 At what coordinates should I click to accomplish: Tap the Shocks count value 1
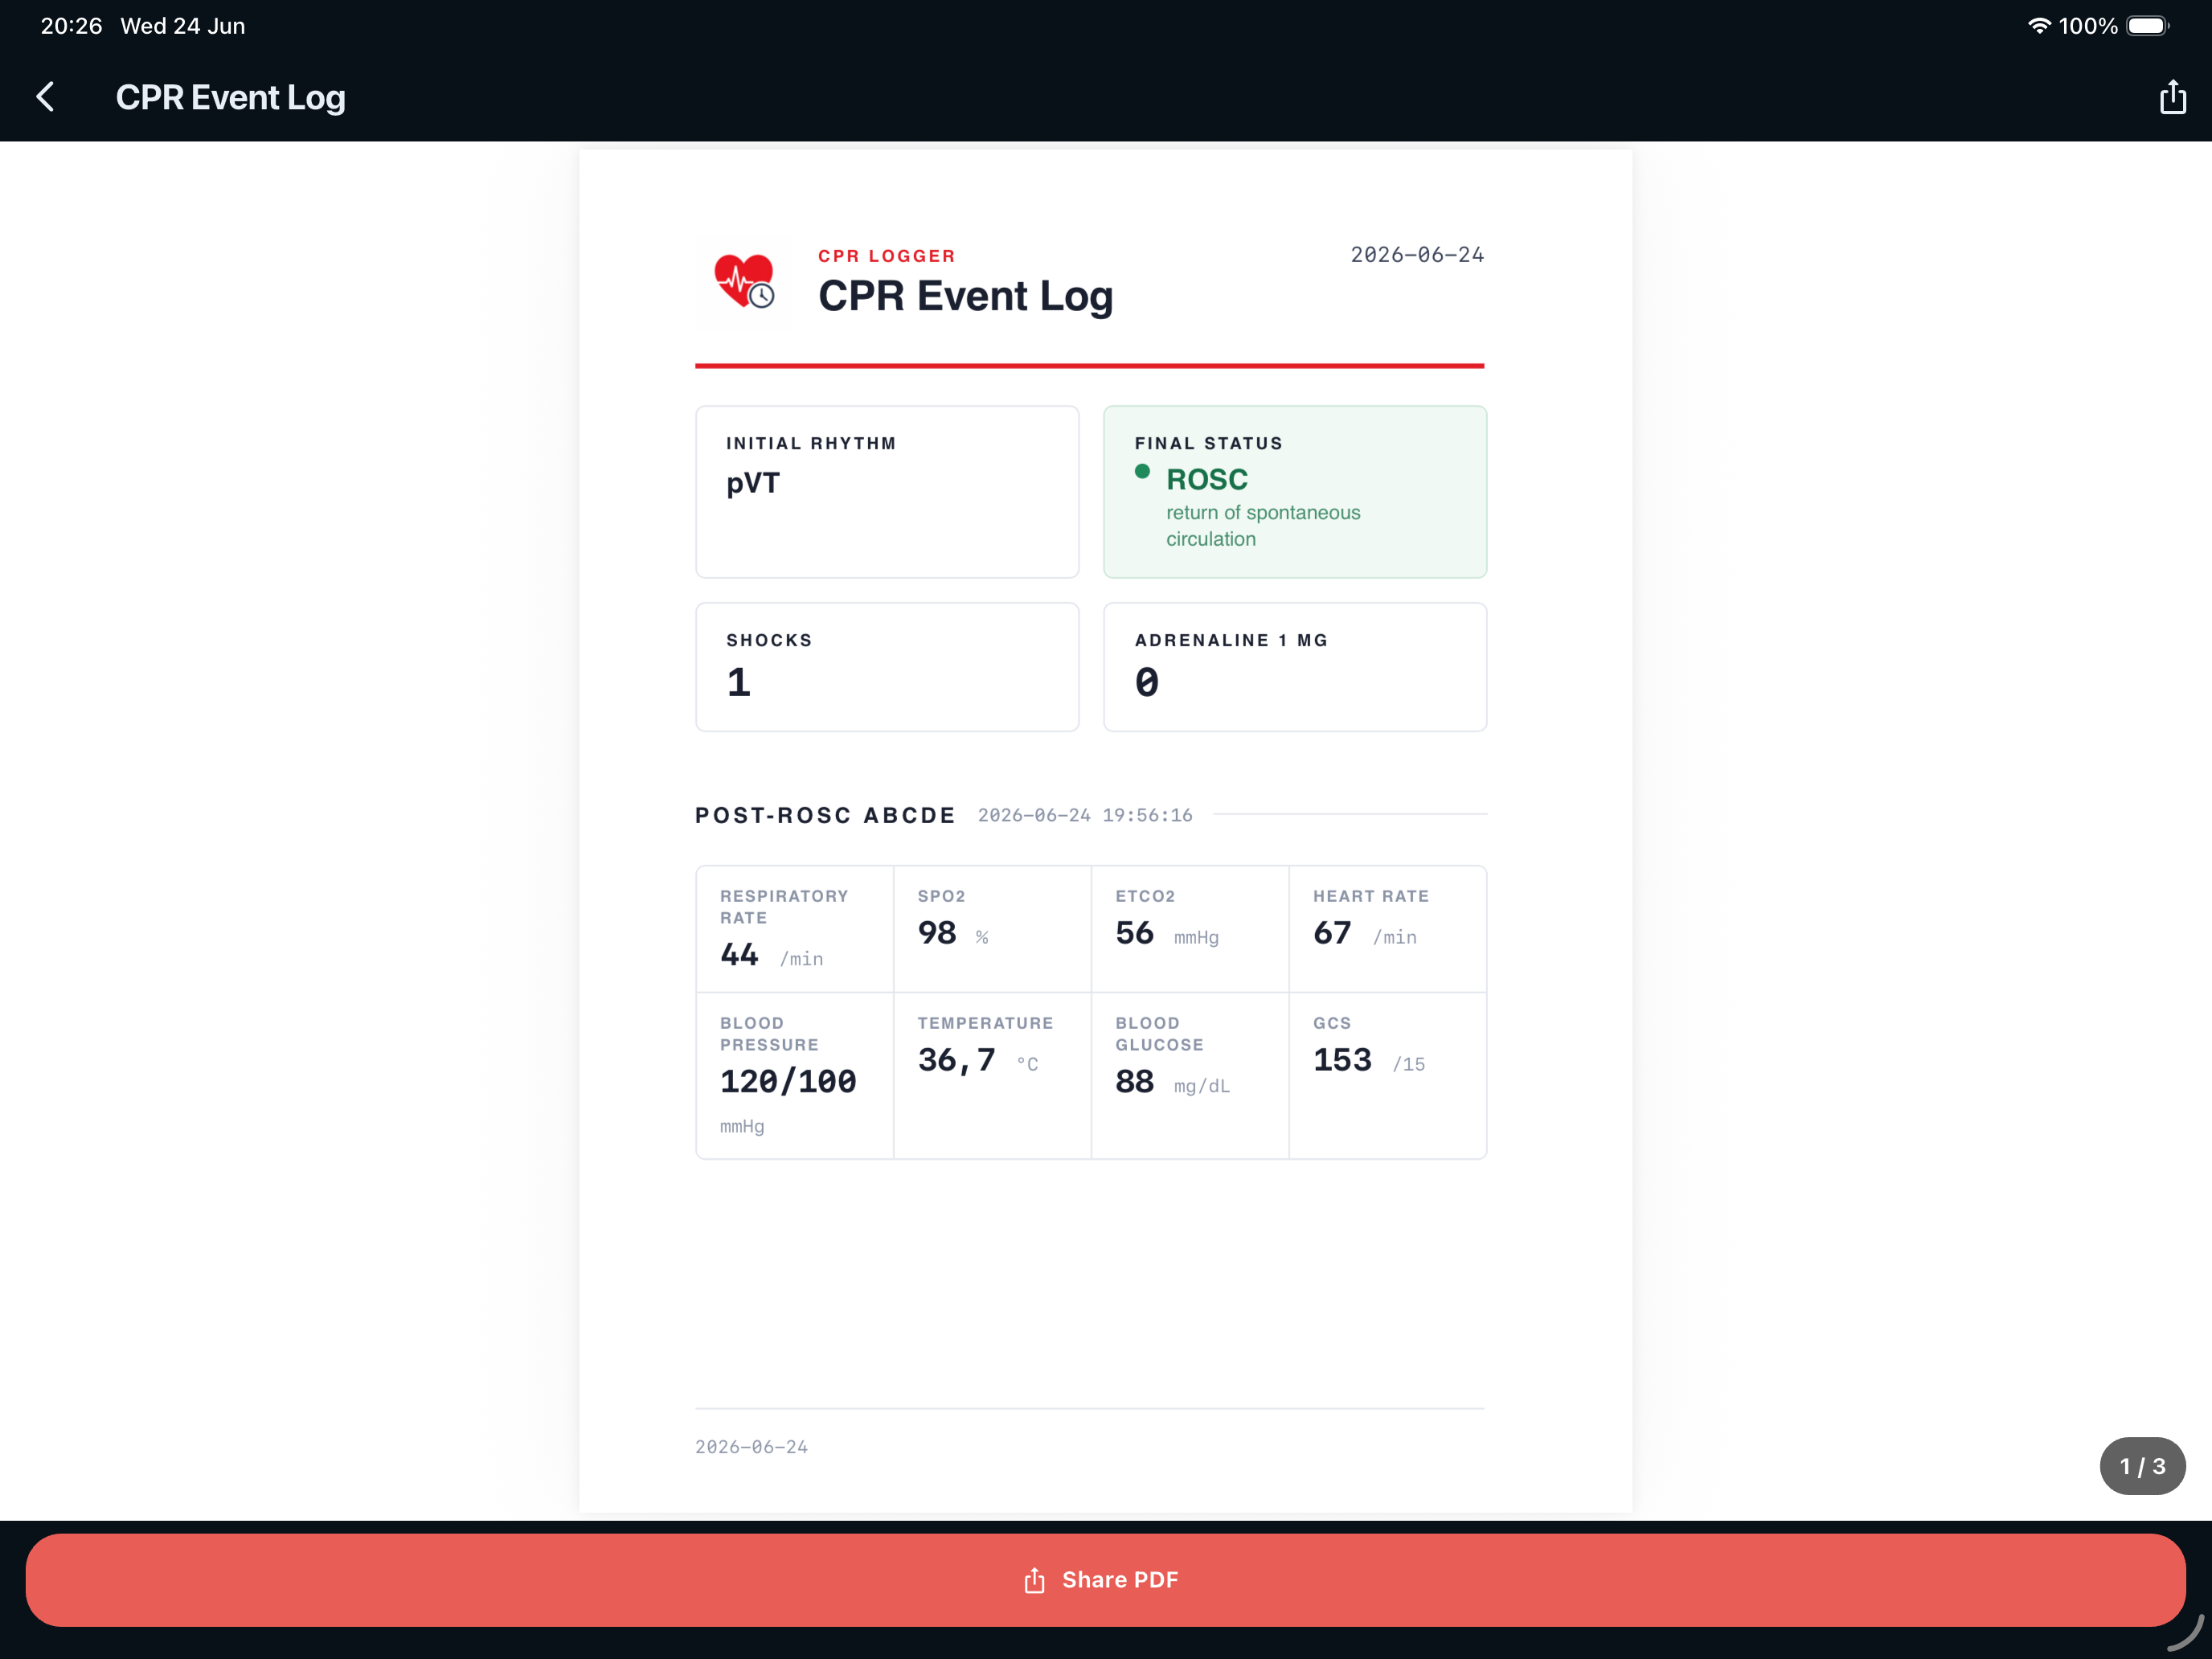[739, 683]
